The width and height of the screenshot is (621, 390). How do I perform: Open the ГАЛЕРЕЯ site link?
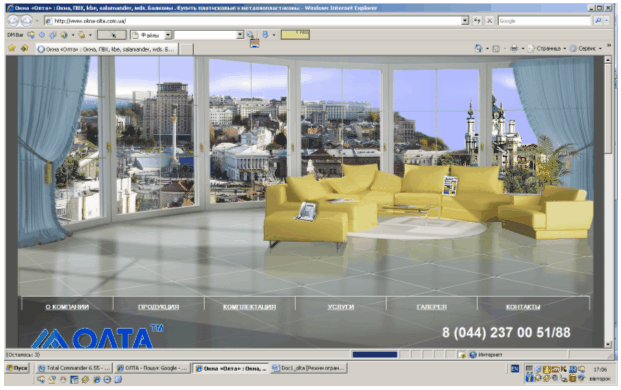click(432, 307)
